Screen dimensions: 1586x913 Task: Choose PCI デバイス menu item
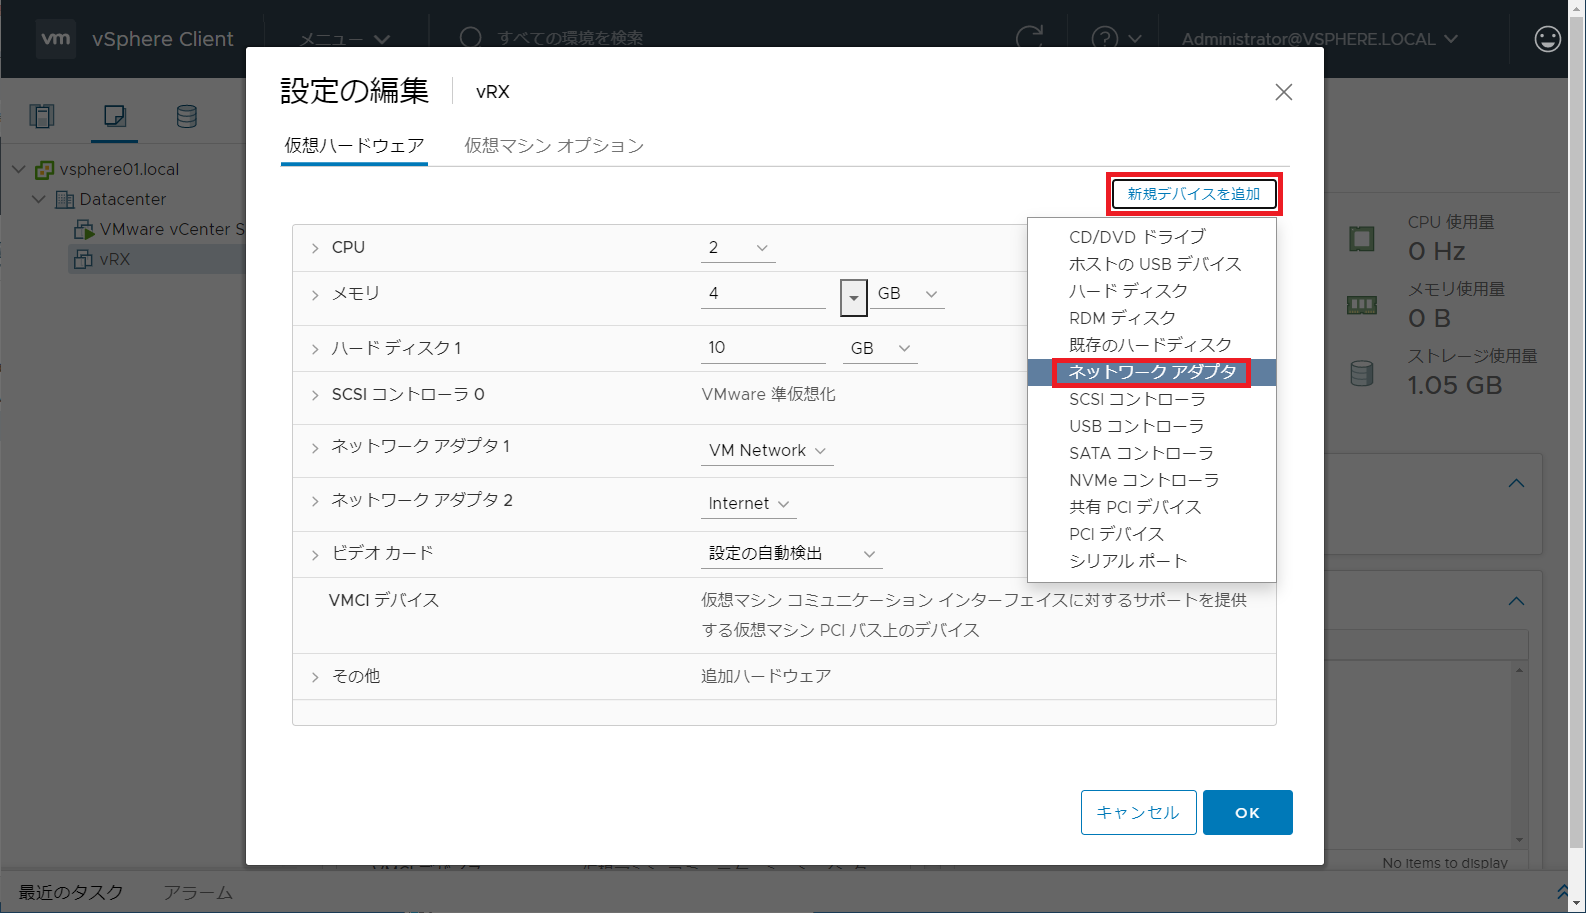1152,534
